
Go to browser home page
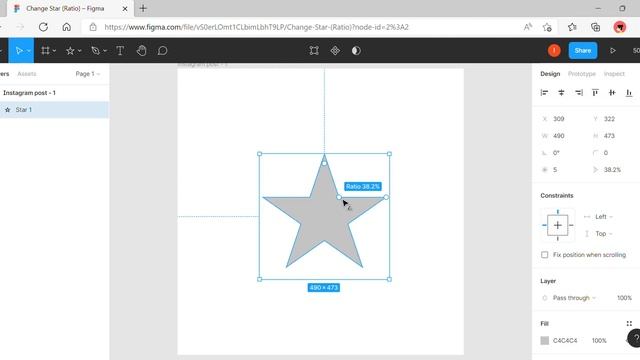(67, 27)
